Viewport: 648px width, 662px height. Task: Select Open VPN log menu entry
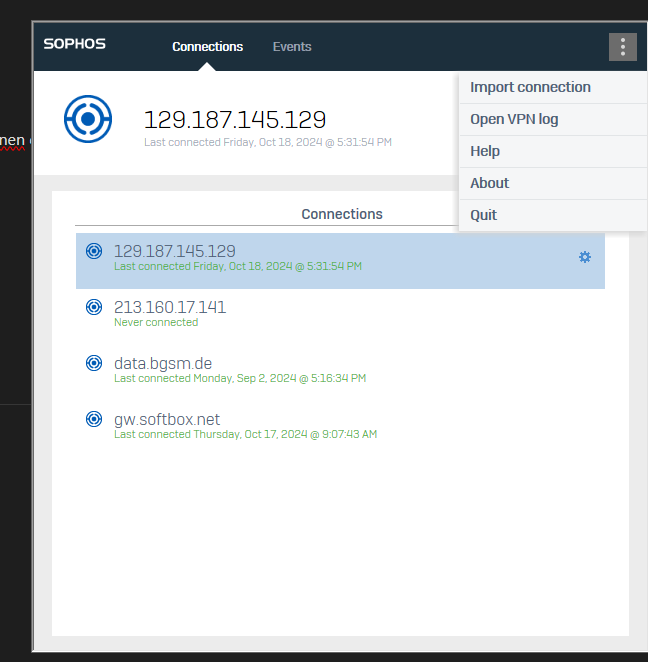coord(514,119)
